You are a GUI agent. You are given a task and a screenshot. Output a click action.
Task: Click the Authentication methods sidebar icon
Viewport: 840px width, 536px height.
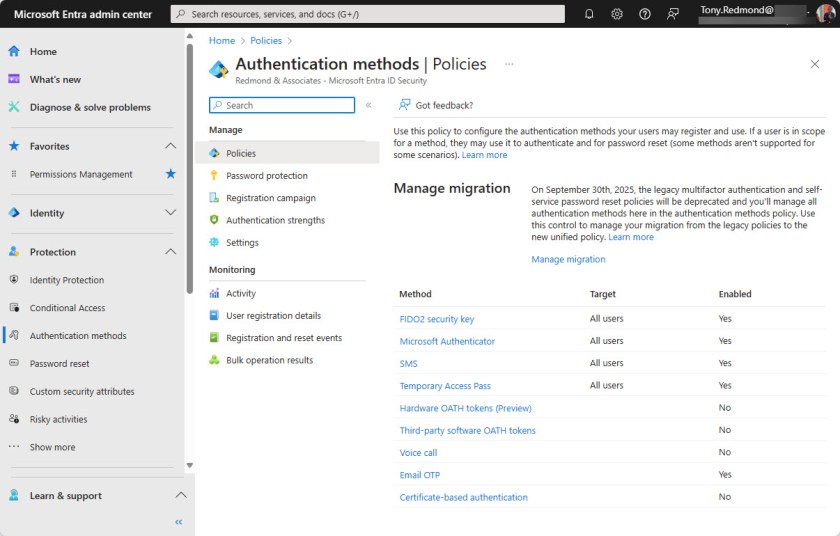[14, 335]
